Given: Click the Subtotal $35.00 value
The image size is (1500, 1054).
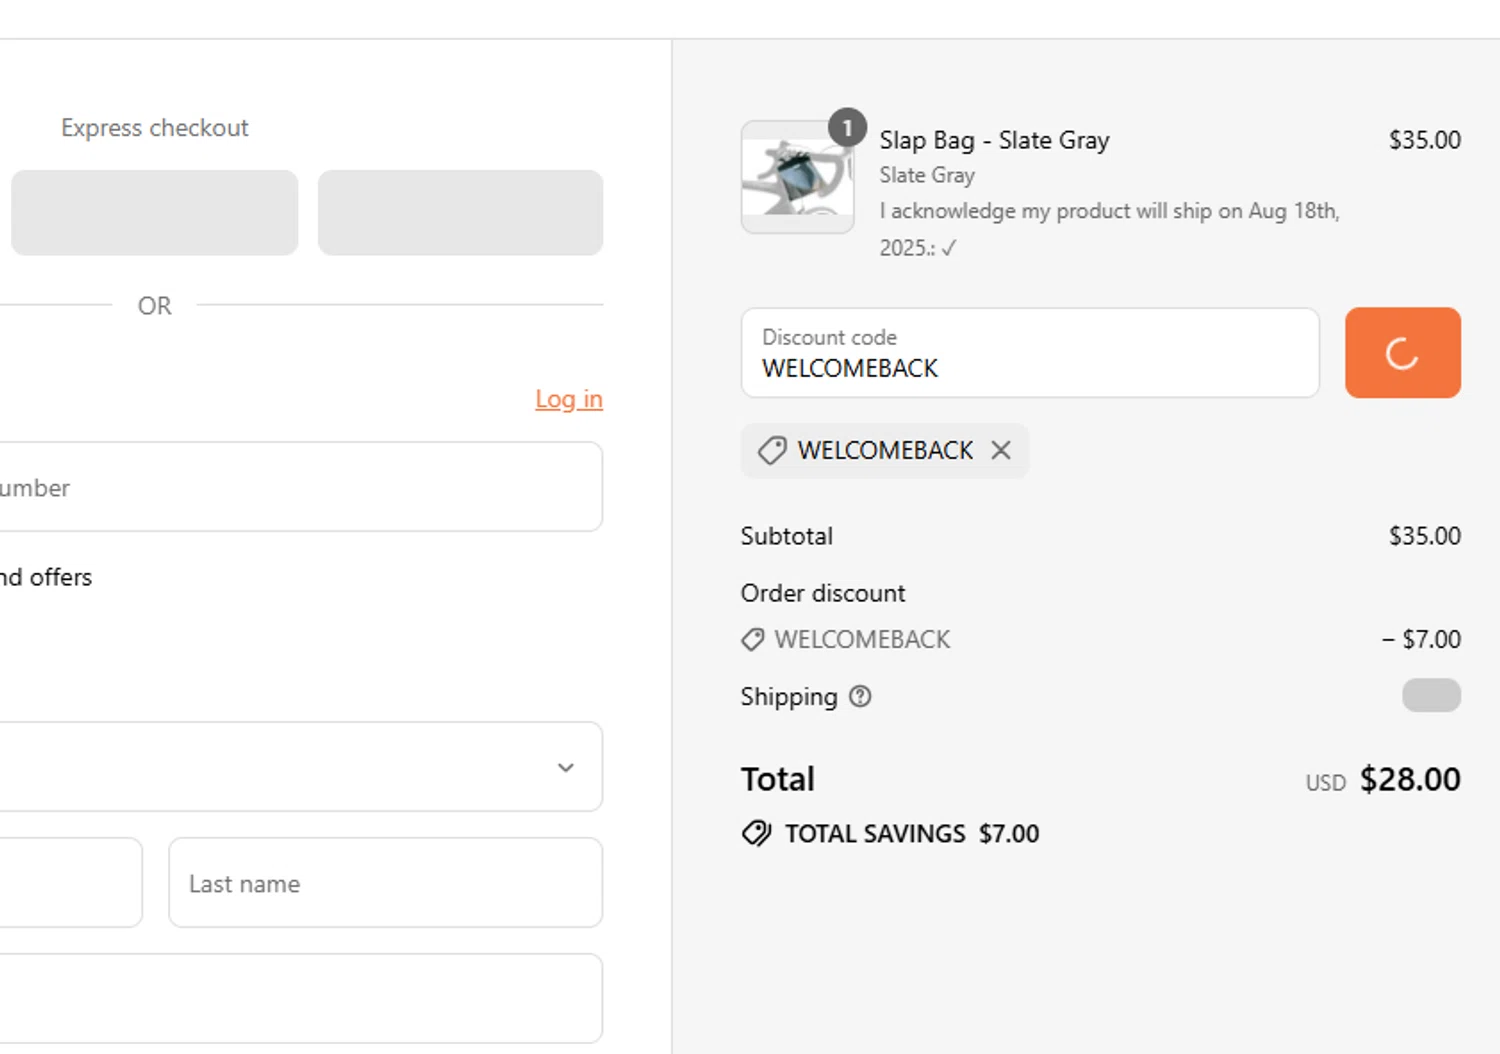Looking at the screenshot, I should [1424, 536].
